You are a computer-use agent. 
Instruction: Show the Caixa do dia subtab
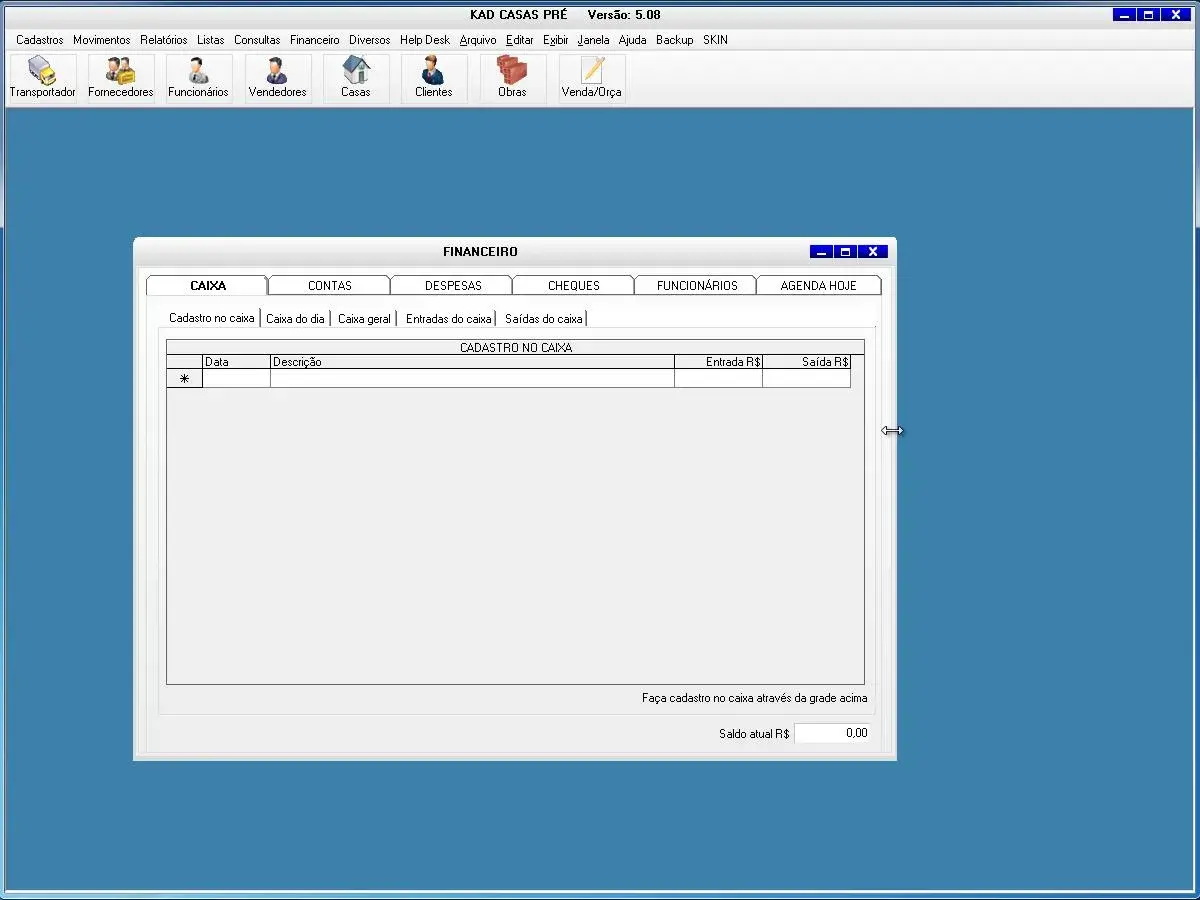(x=295, y=319)
